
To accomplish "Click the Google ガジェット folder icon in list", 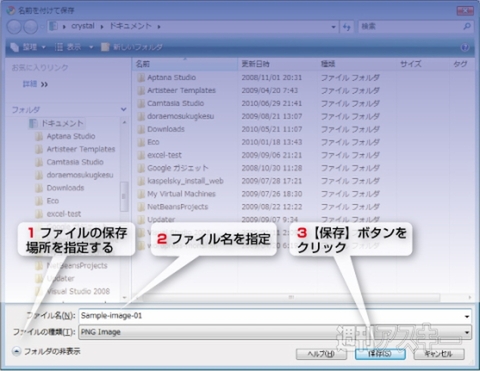I will click(141, 168).
